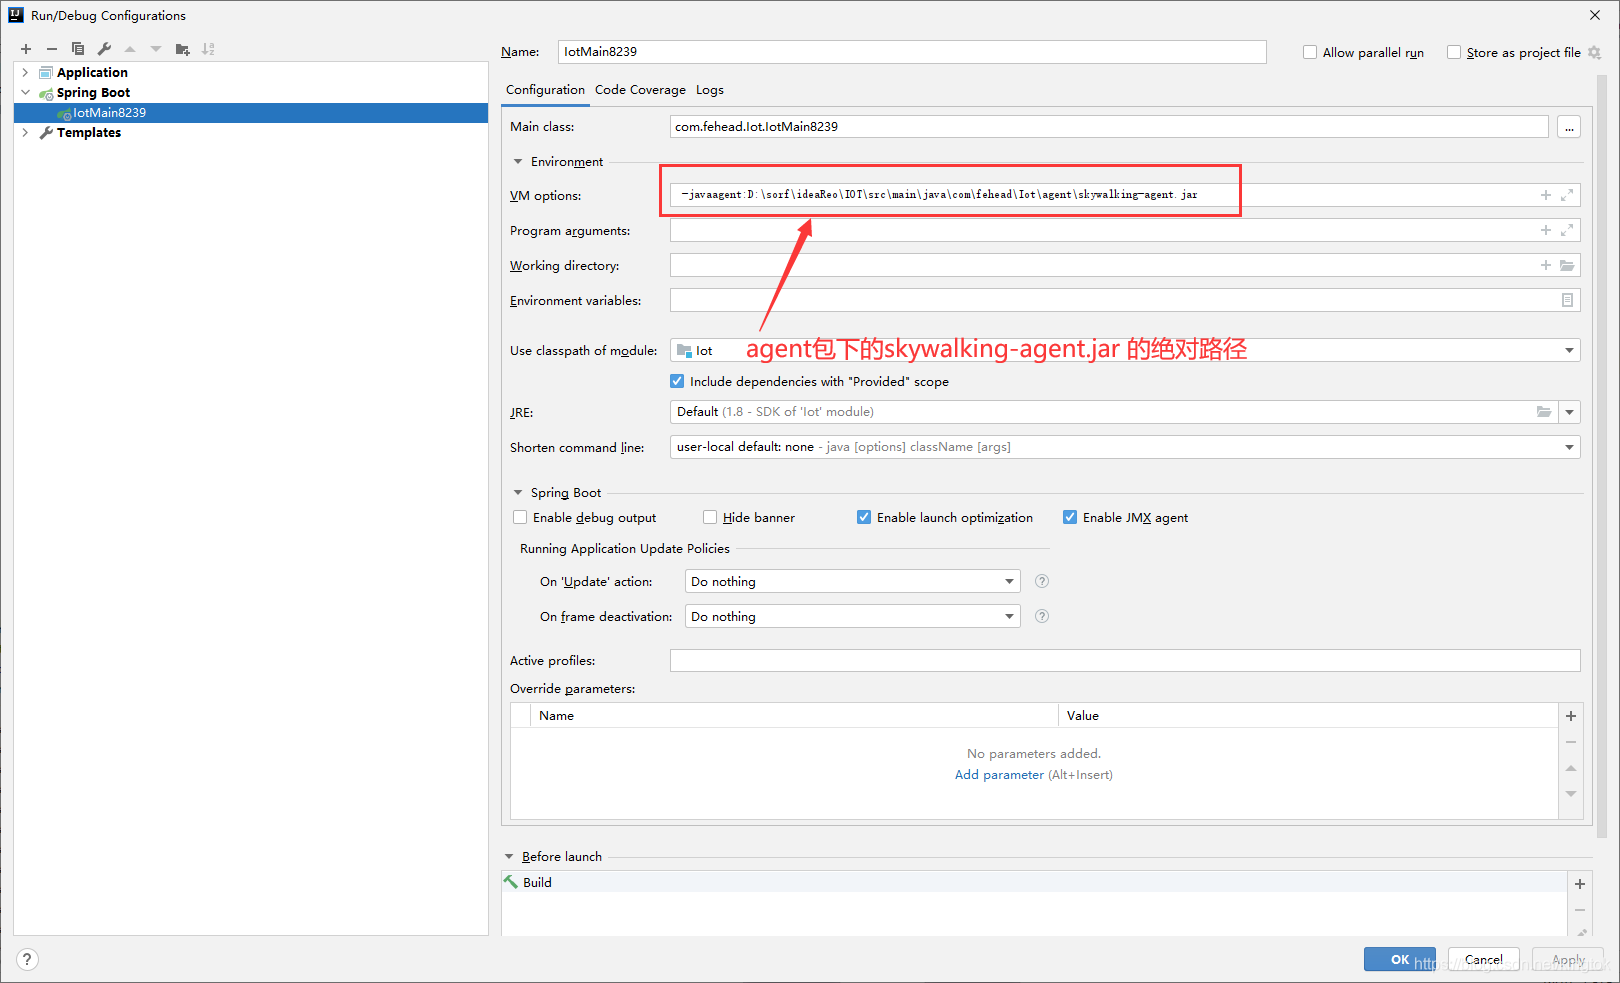Close the Run/Debug Configurations dialog
Screen dimensions: 1620x983
[1594, 15]
